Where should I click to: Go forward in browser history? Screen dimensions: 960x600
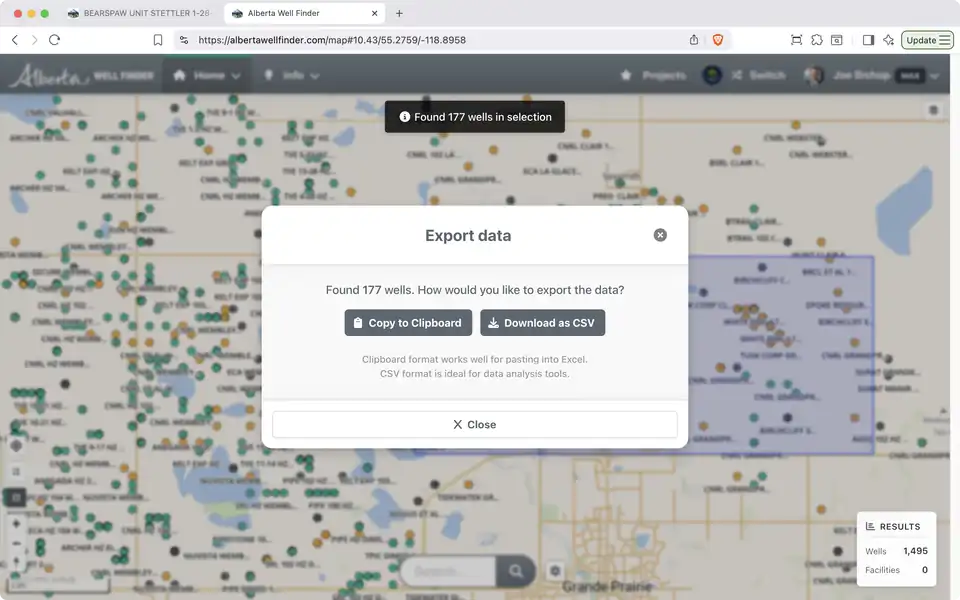click(x=34, y=40)
